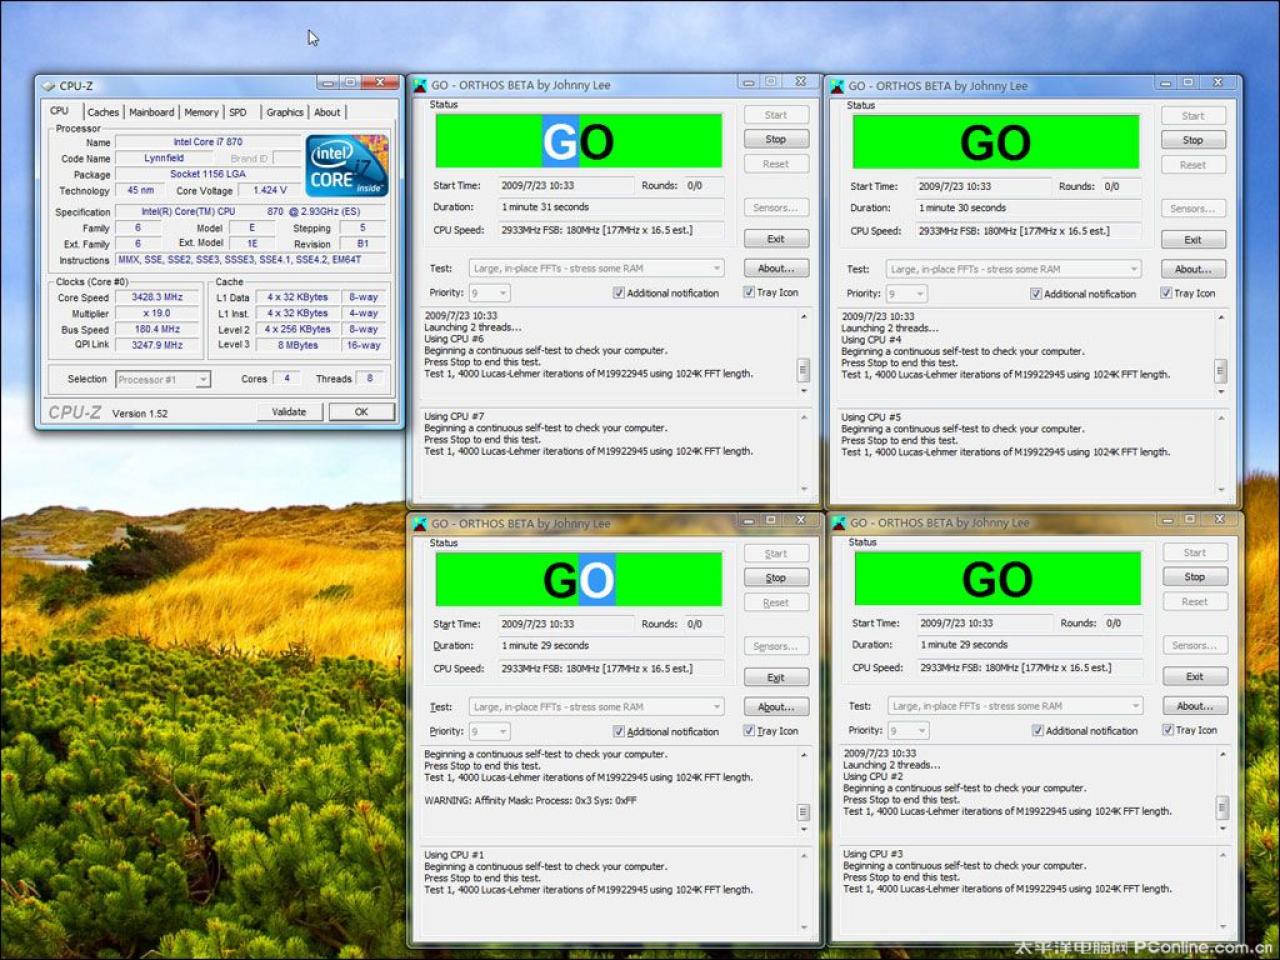This screenshot has height=960, width=1280.
Task: Open Priority dropdown in ORTHOS window using CPU #4
Action: click(x=907, y=294)
